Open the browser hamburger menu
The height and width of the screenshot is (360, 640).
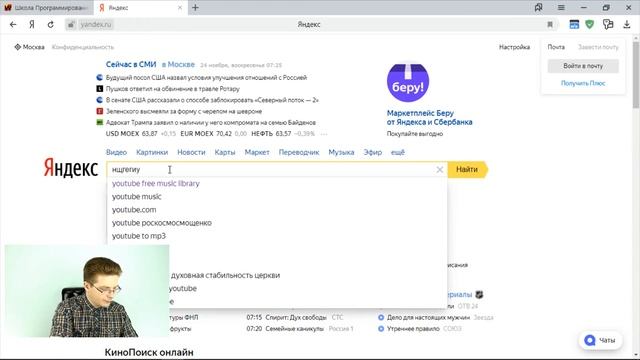point(561,7)
